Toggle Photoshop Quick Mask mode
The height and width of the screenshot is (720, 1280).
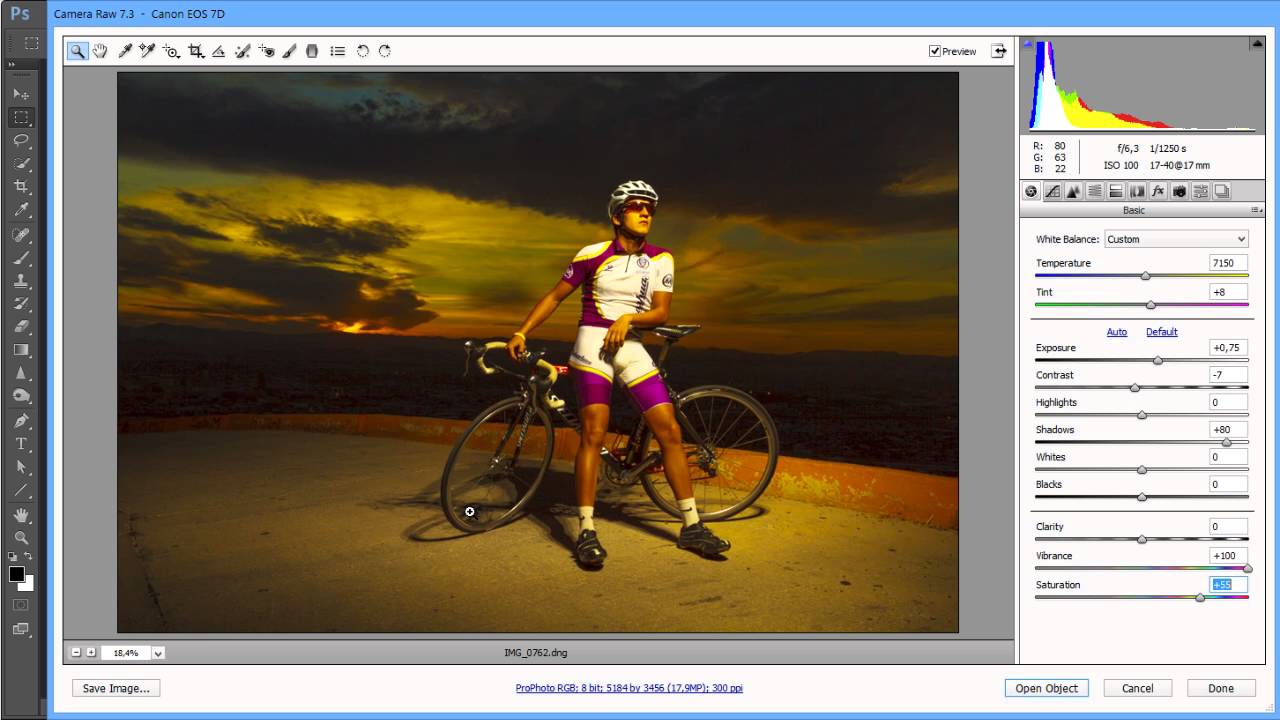[21, 604]
